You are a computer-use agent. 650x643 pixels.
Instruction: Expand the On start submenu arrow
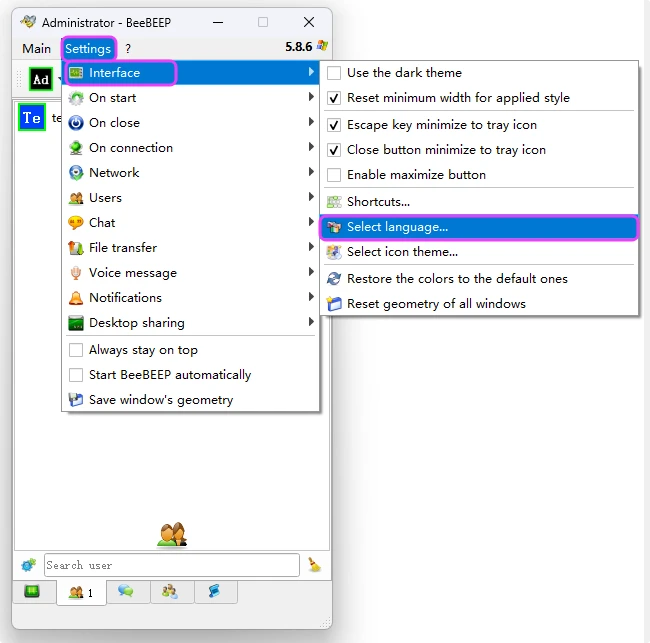[311, 97]
